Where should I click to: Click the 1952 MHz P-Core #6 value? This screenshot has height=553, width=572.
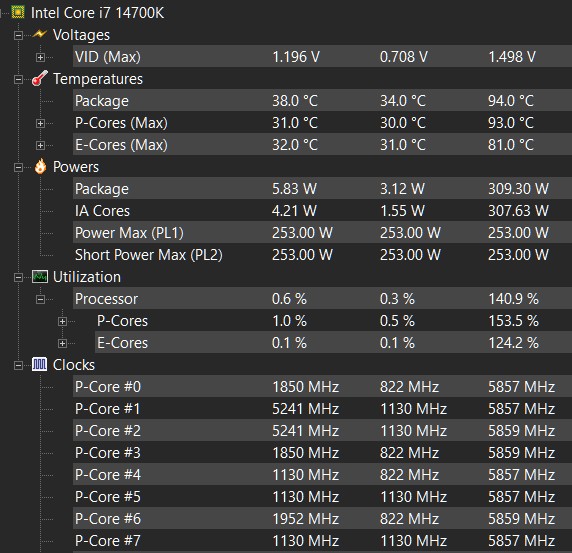pos(306,518)
